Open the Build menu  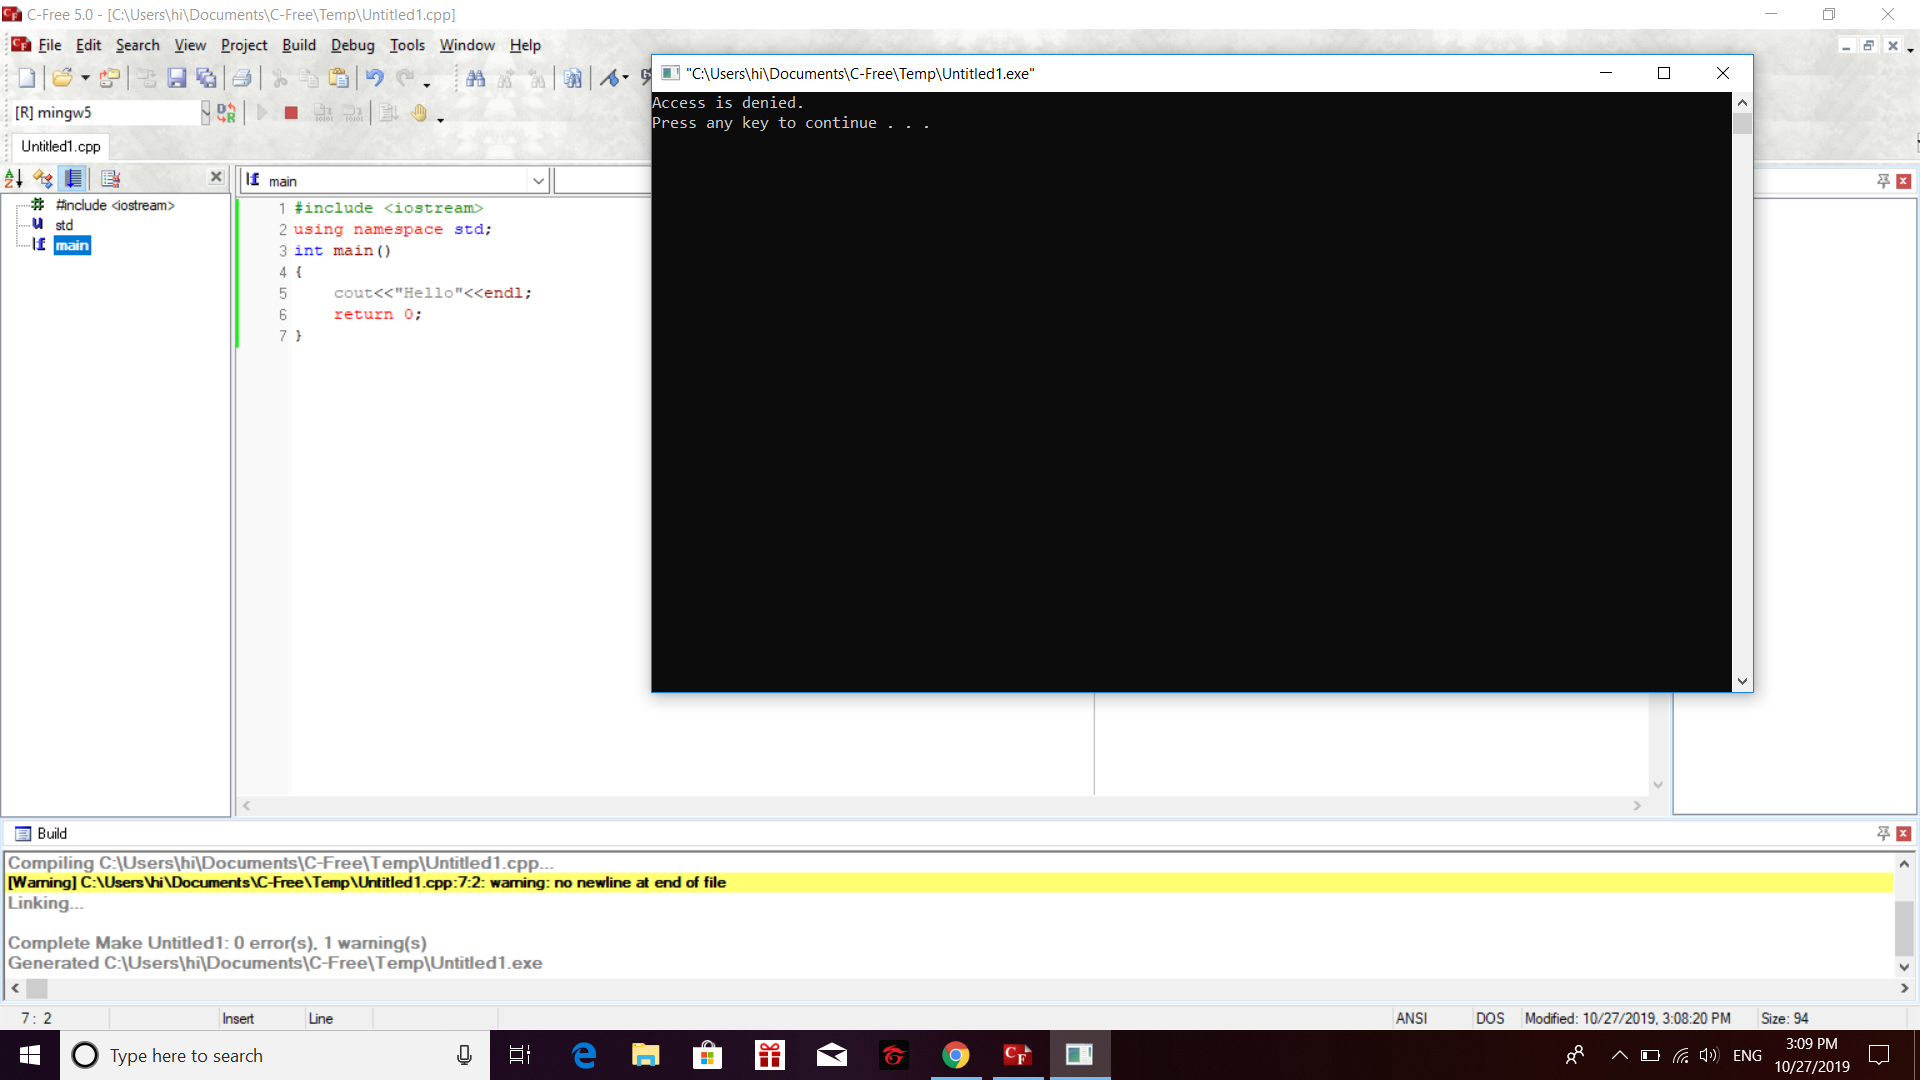298,45
